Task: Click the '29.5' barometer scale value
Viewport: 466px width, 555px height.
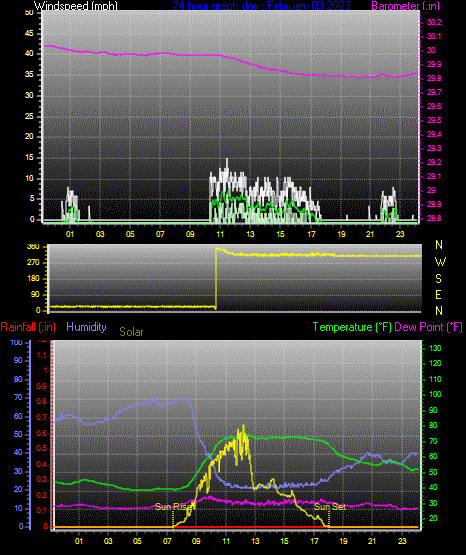Action: 434,120
